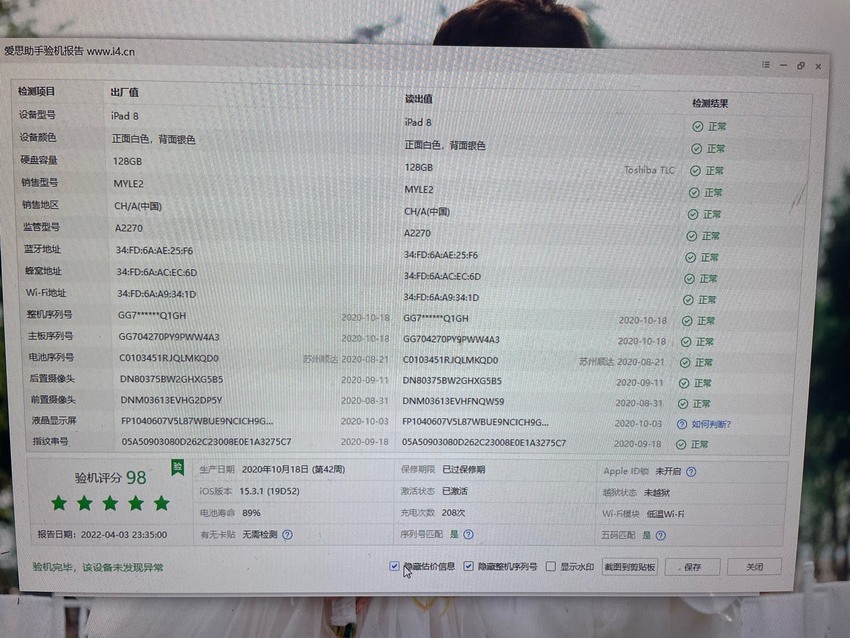Image resolution: width=850 pixels, height=638 pixels.
Task: Click the 验机完毕，该设备未发现异常 status message
Action: tap(98, 568)
